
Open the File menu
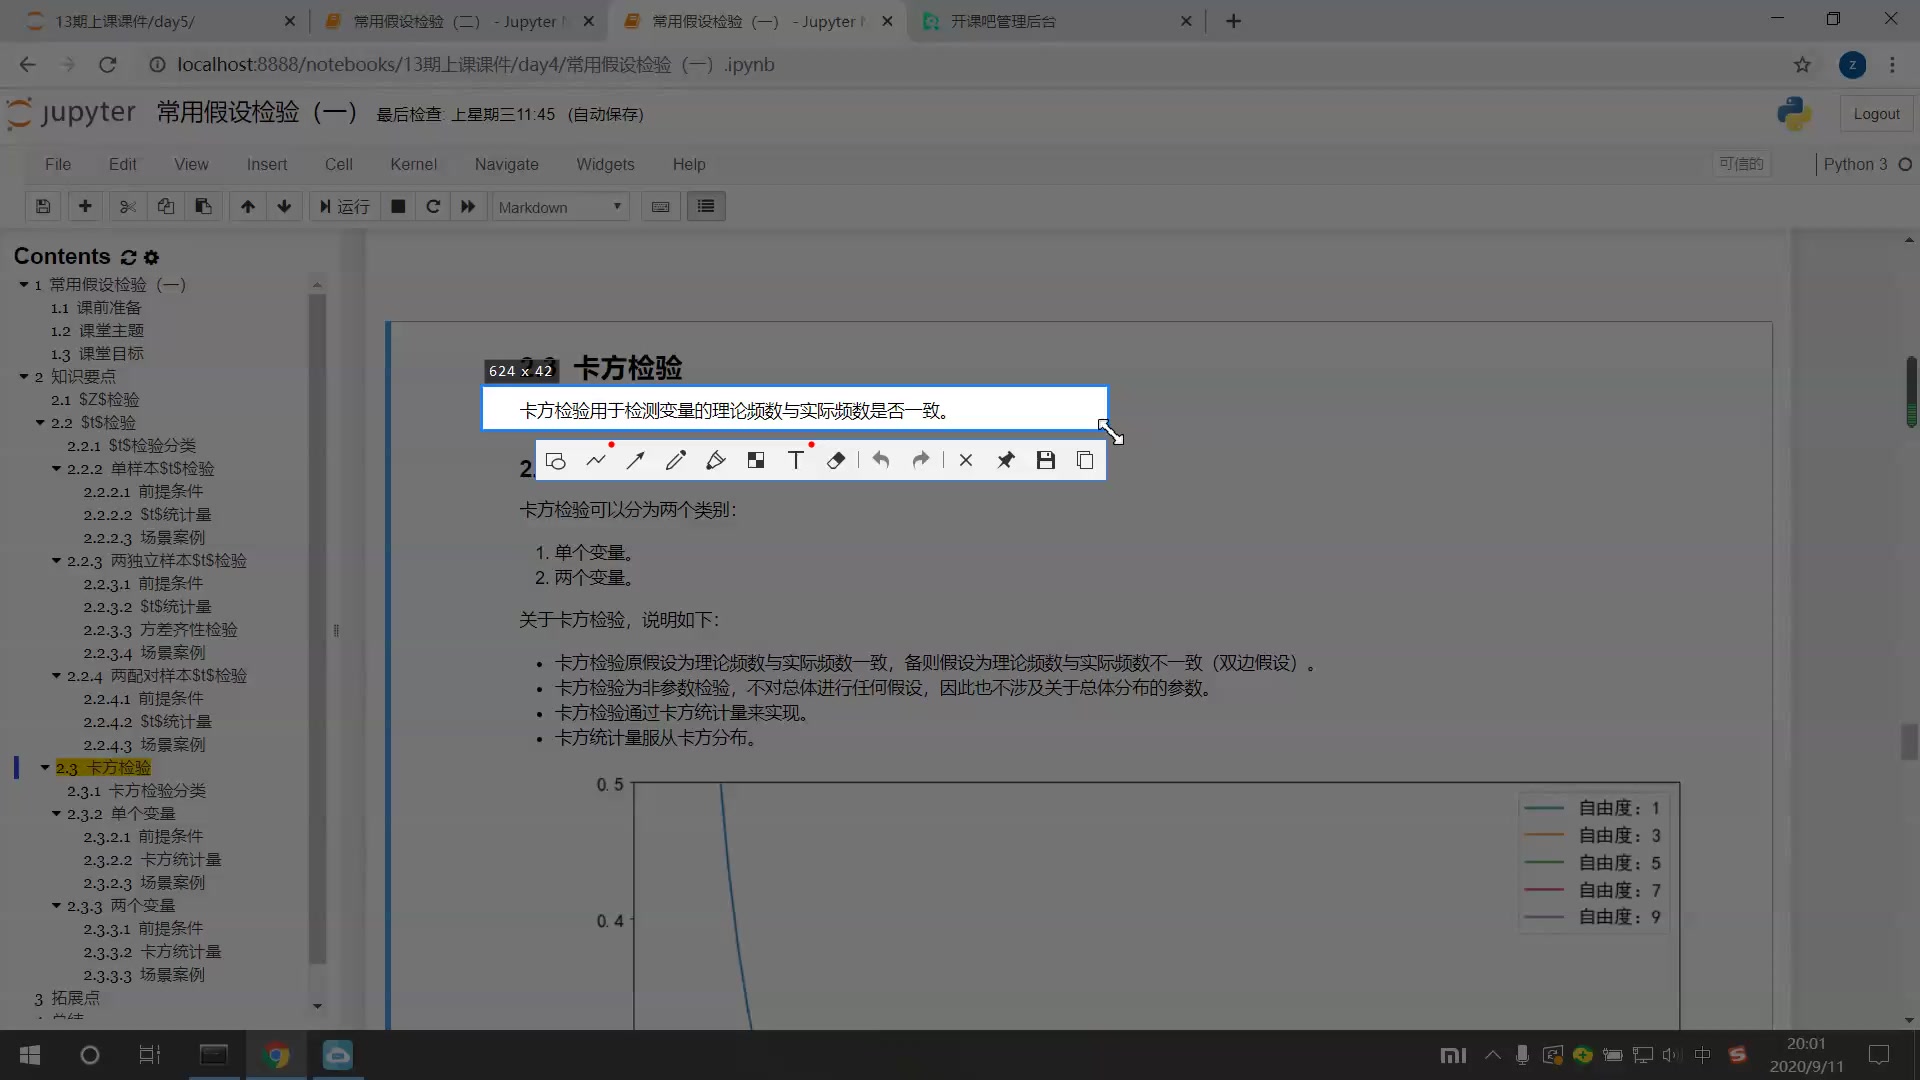[58, 164]
